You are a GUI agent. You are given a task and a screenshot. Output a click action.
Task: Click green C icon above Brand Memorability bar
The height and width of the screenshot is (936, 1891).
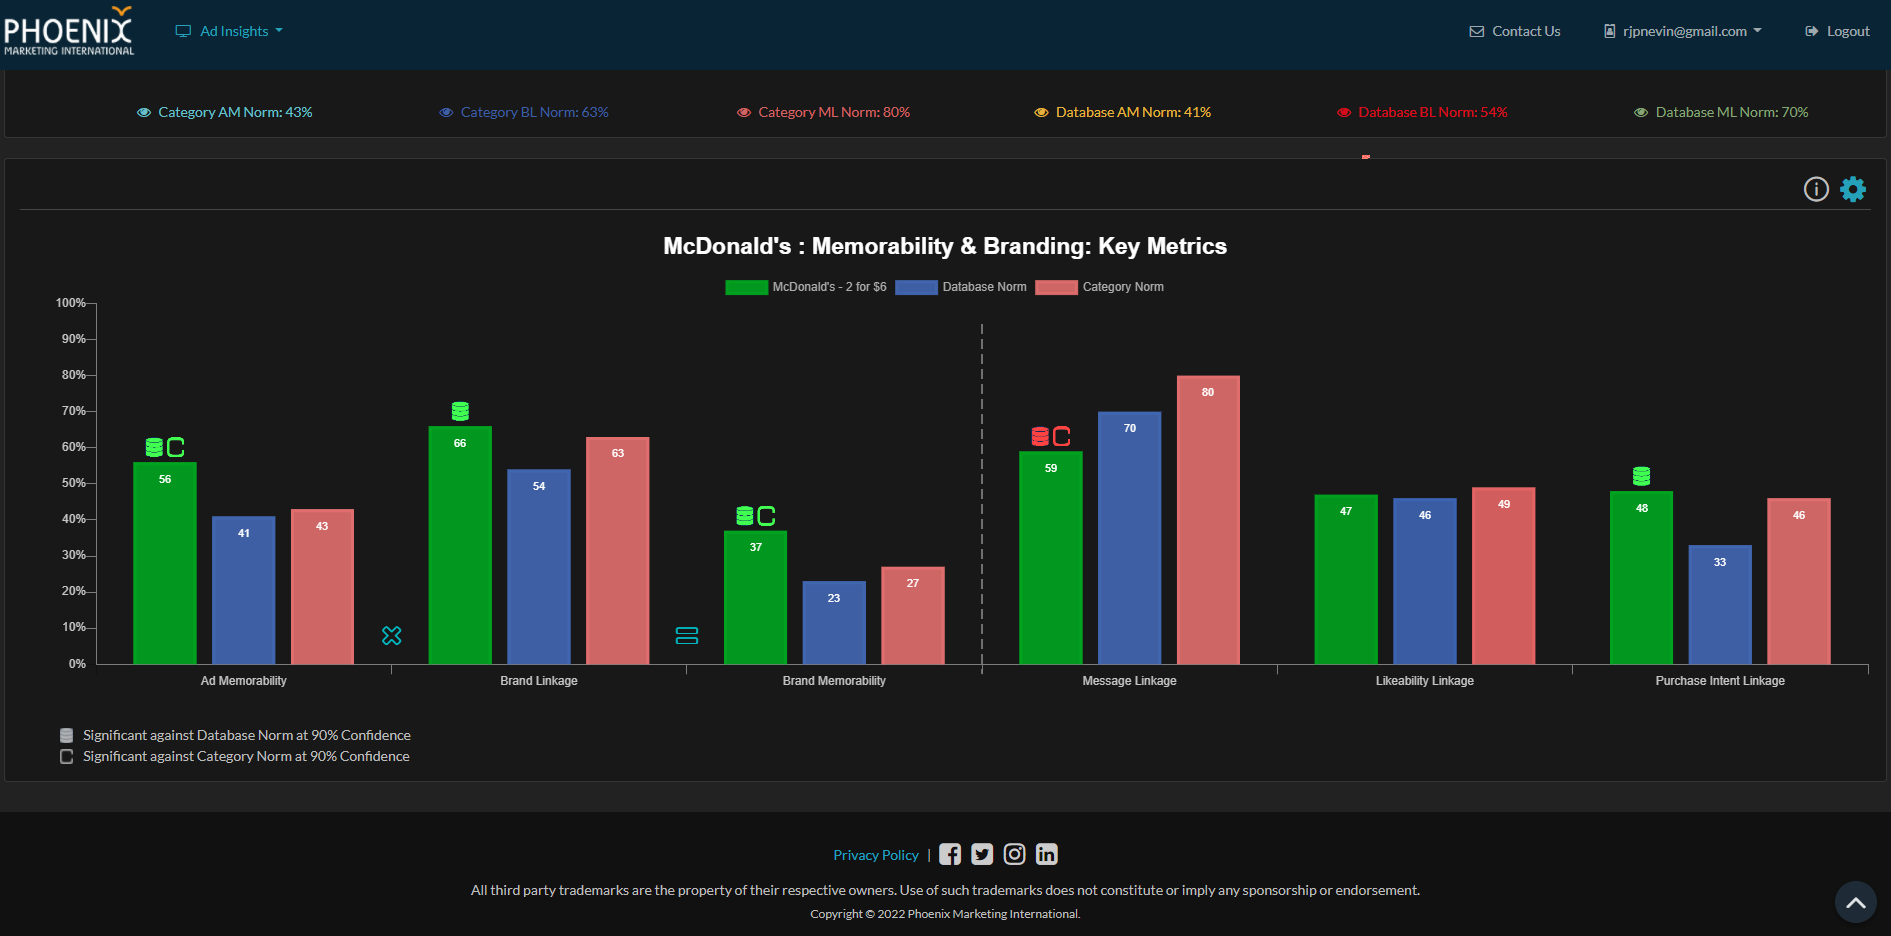(x=767, y=516)
